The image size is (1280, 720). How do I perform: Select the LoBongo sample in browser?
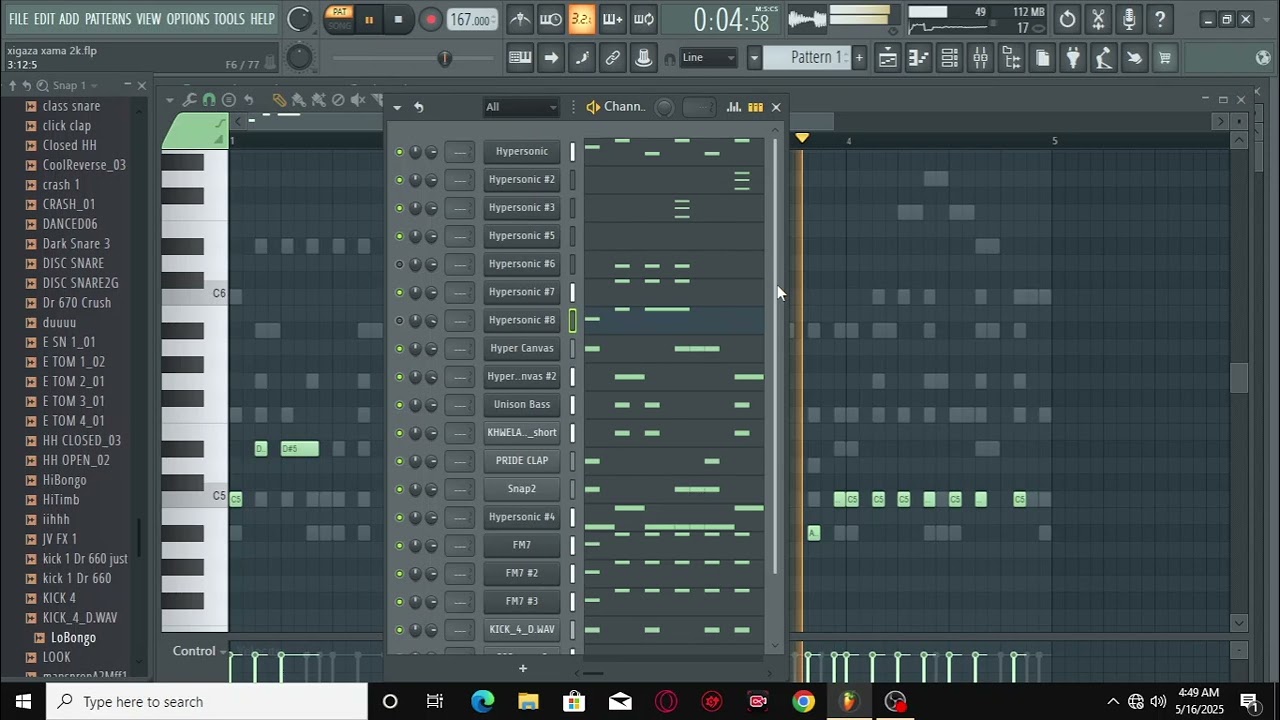(x=73, y=638)
